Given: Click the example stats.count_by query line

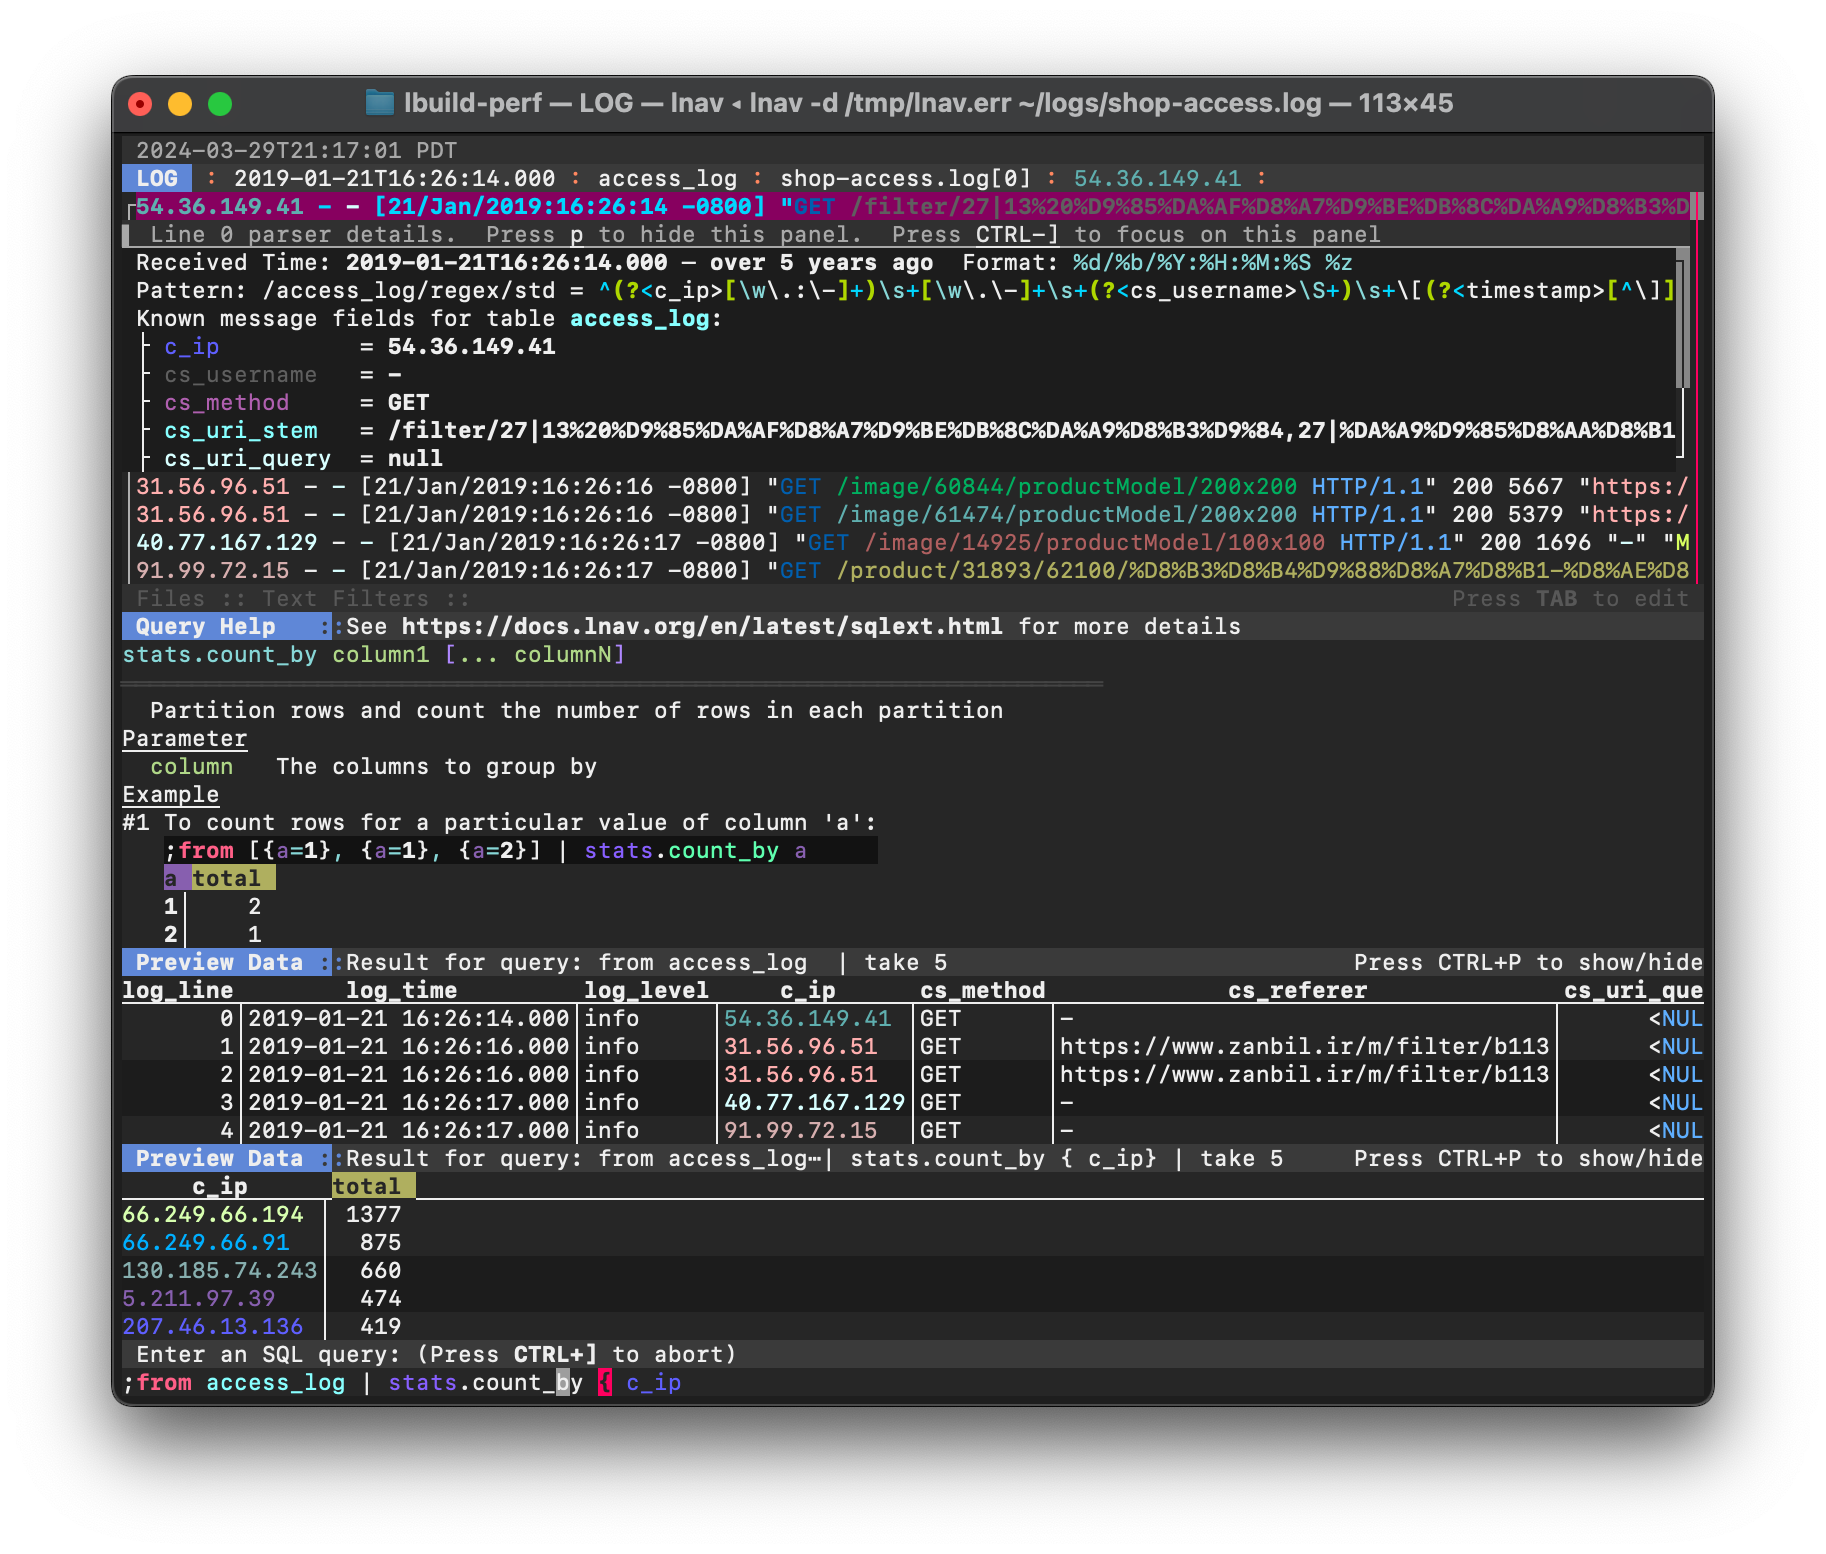Looking at the screenshot, I should point(520,850).
